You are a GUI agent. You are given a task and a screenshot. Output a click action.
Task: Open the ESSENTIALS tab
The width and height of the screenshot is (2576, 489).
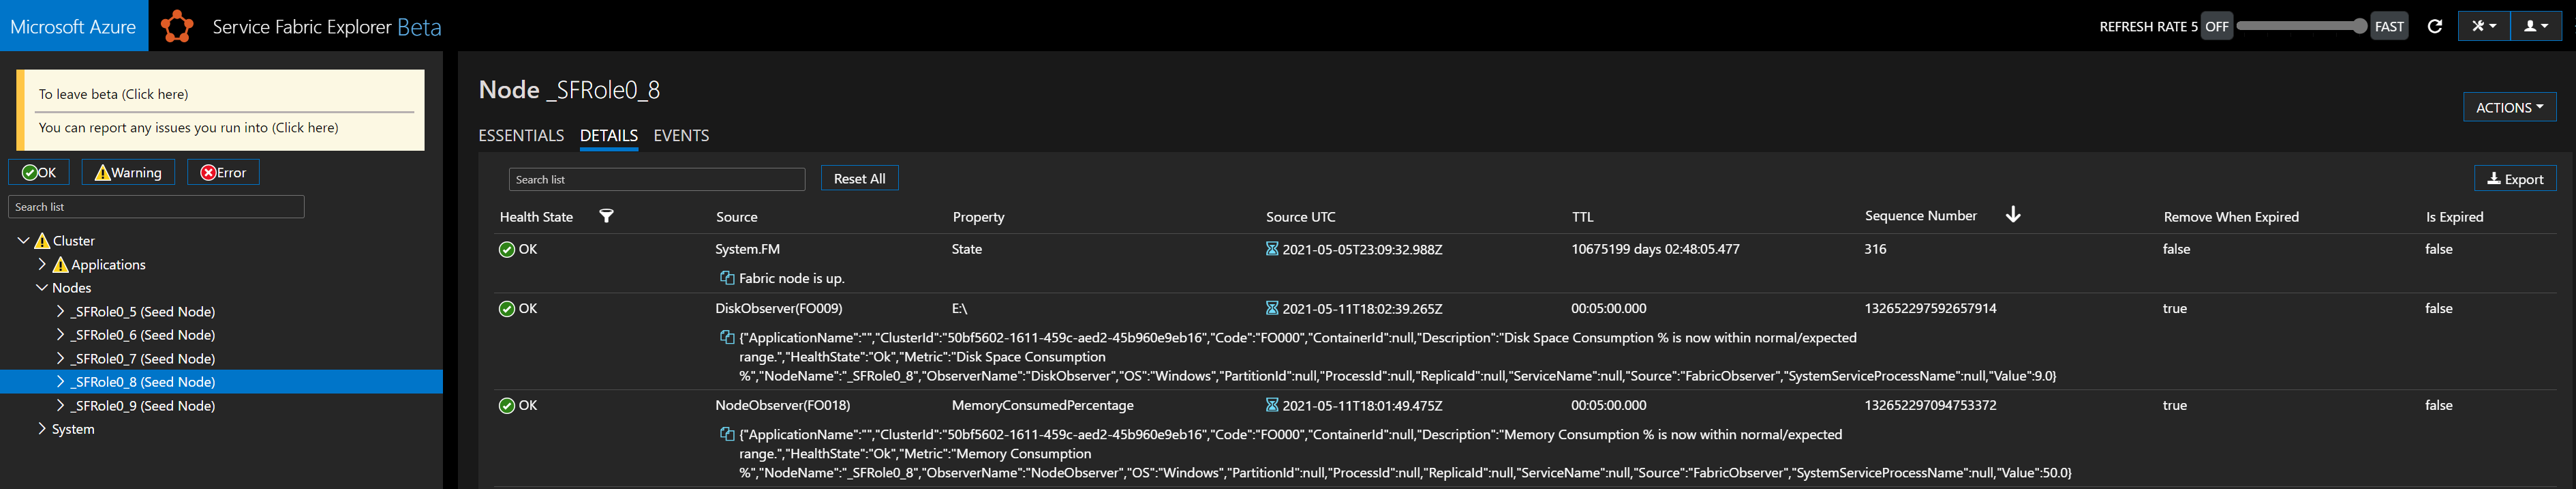click(521, 135)
